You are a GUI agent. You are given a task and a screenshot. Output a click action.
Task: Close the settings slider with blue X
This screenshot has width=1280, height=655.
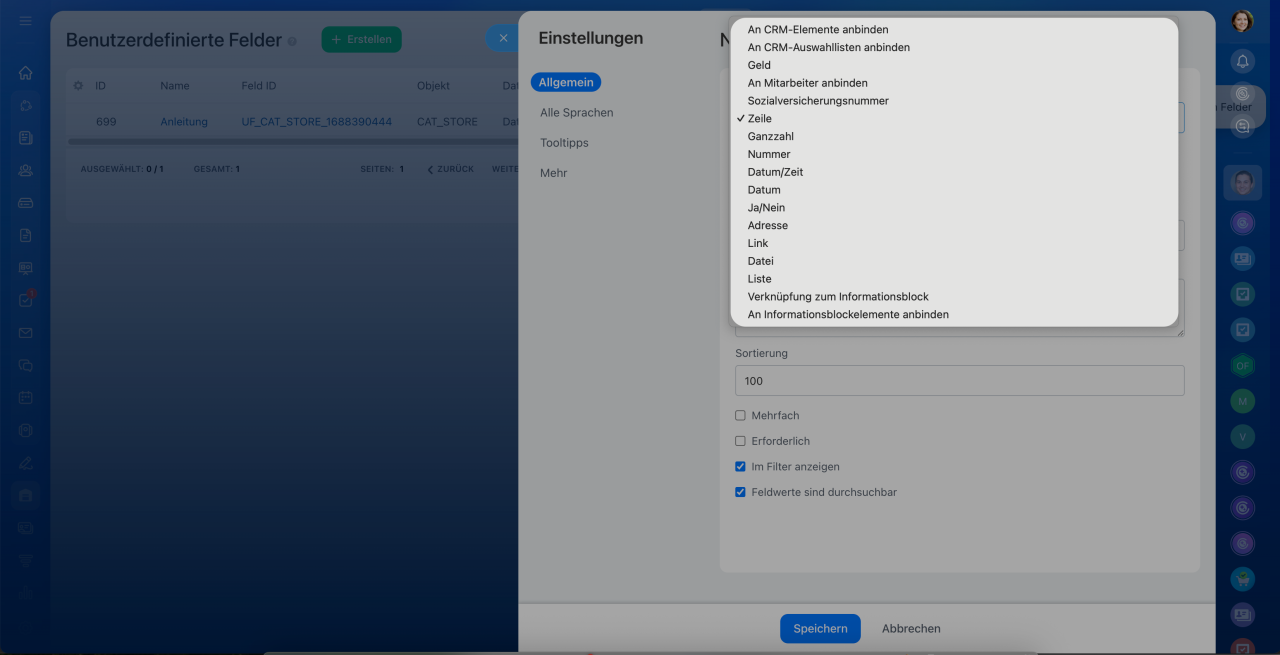(x=503, y=38)
